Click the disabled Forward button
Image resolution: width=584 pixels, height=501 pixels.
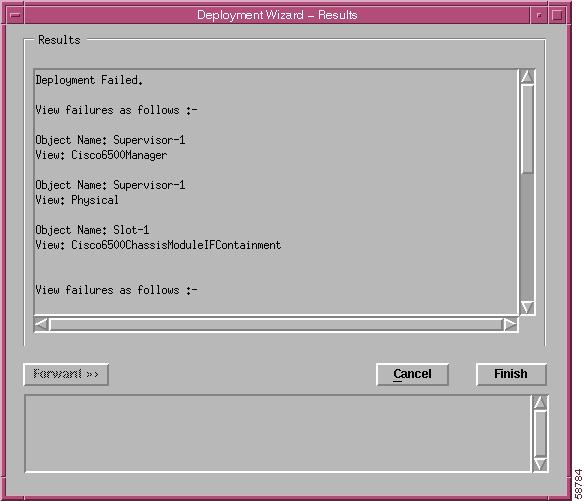tap(66, 374)
